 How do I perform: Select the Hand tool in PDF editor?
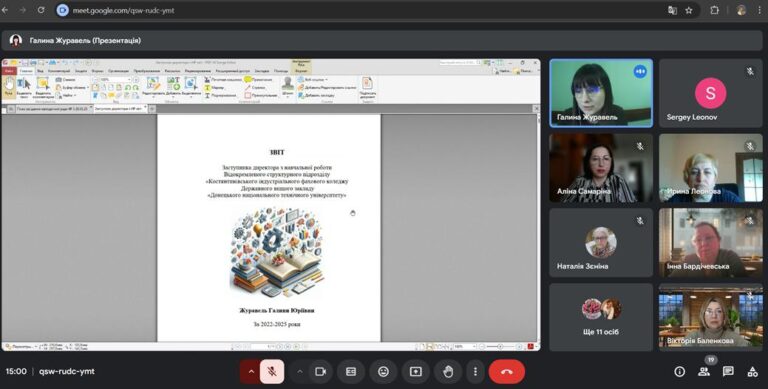(8, 86)
